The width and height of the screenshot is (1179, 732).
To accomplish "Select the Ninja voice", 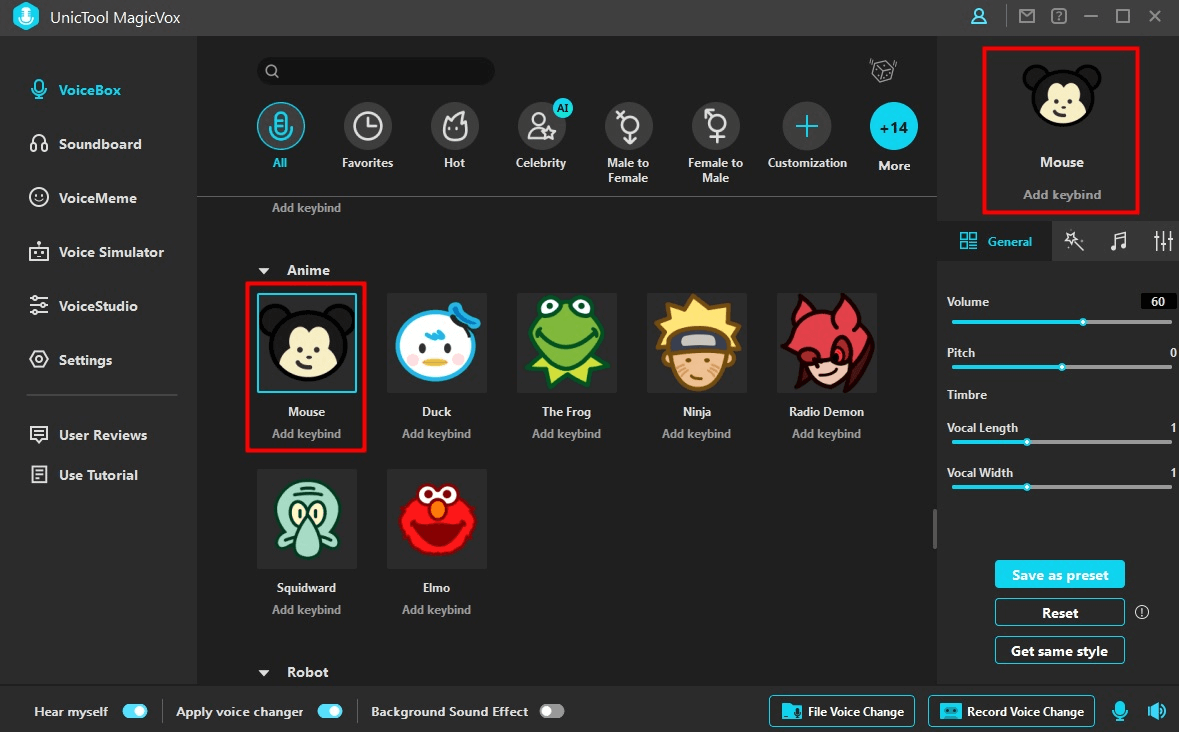I will tap(697, 343).
